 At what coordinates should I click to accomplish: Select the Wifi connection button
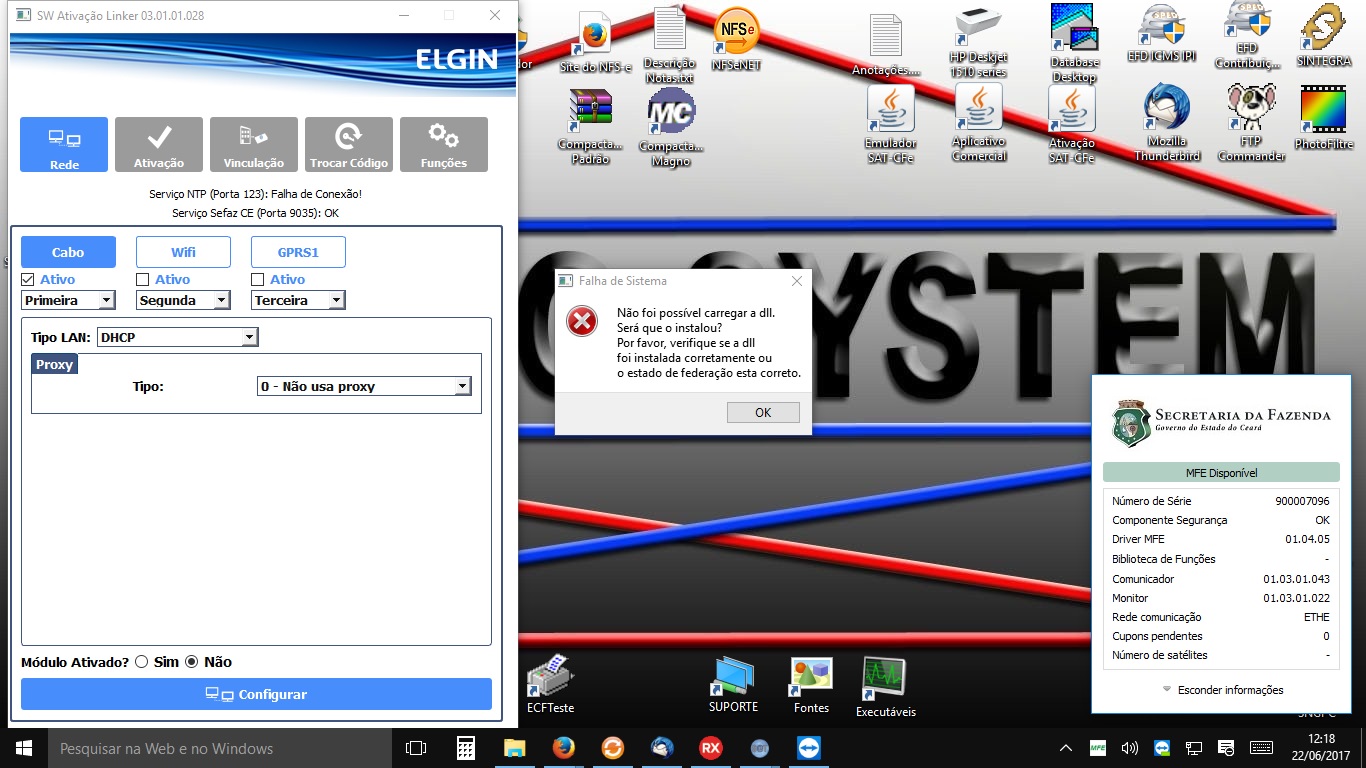tap(183, 252)
